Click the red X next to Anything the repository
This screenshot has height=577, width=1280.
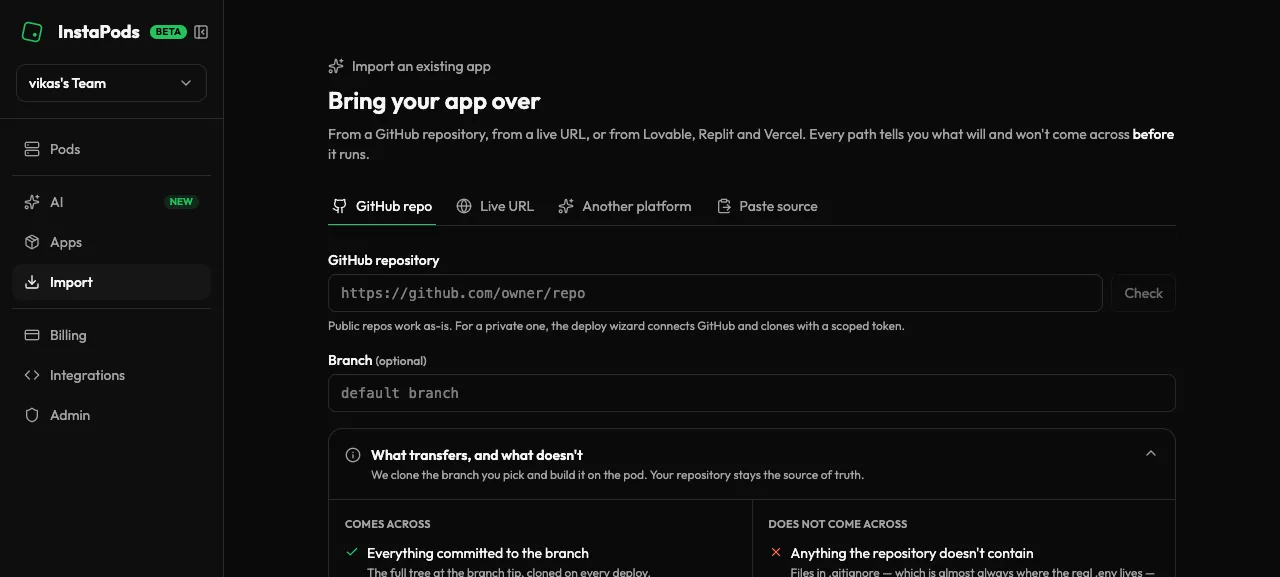coord(776,552)
